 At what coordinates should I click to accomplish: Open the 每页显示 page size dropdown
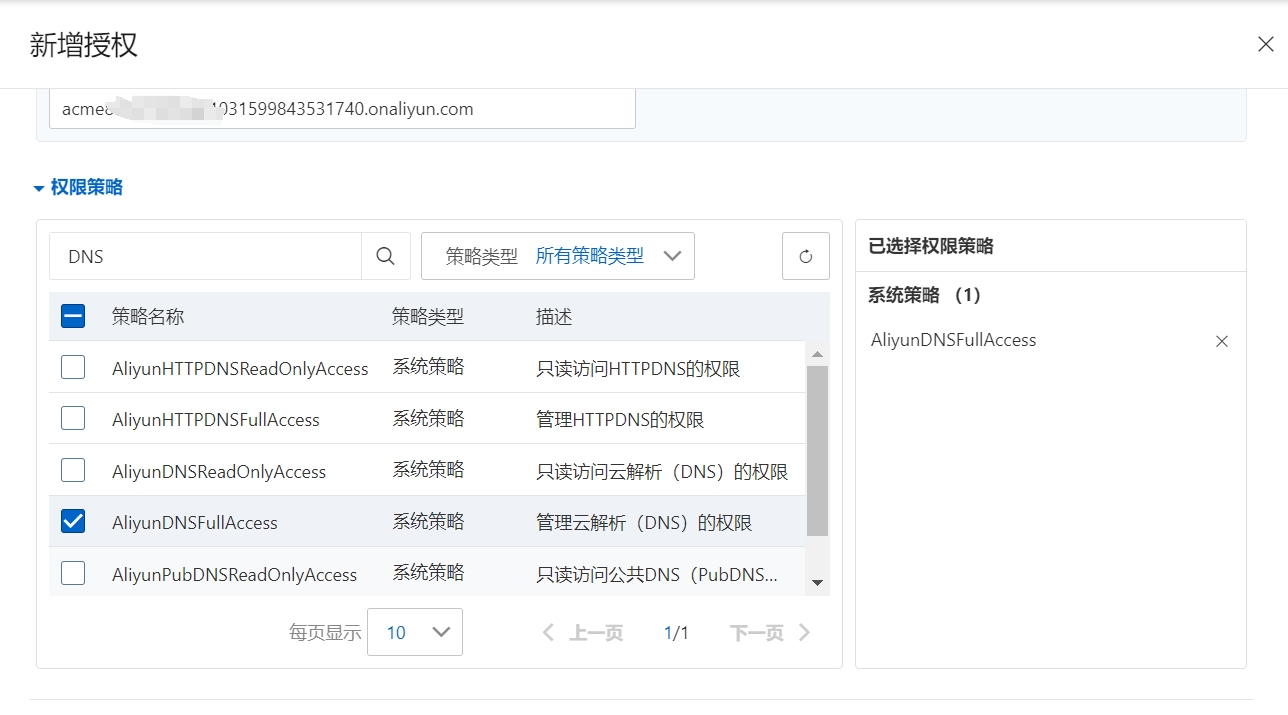[414, 632]
